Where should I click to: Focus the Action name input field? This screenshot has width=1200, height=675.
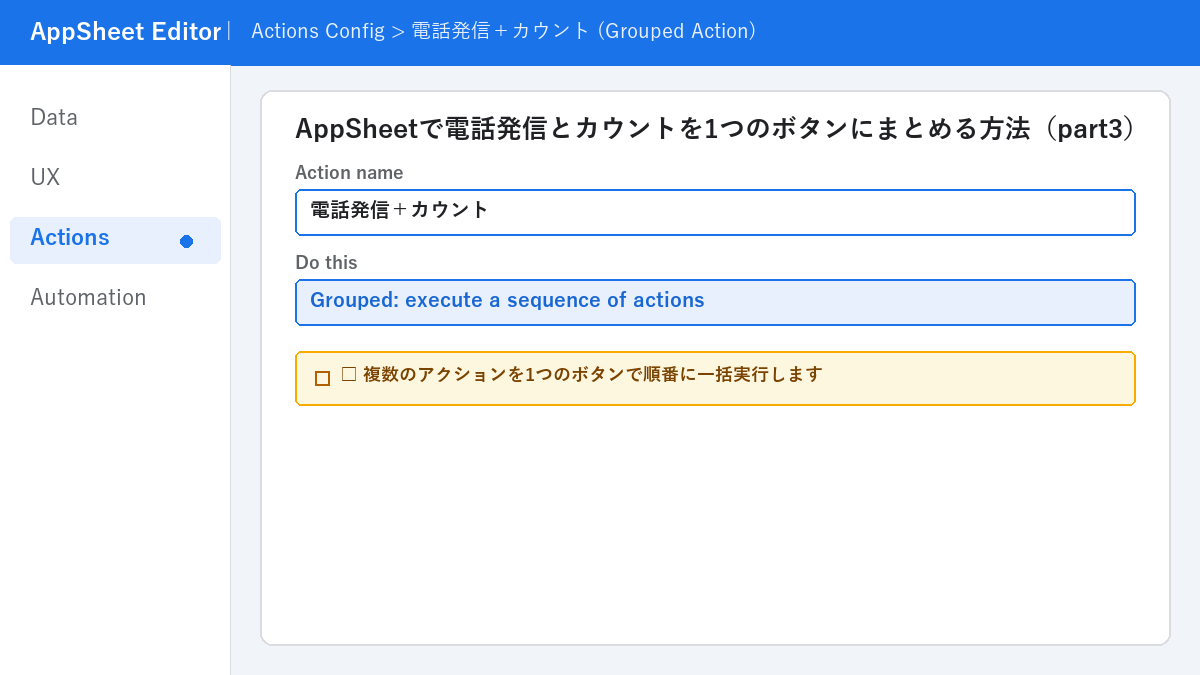(715, 212)
